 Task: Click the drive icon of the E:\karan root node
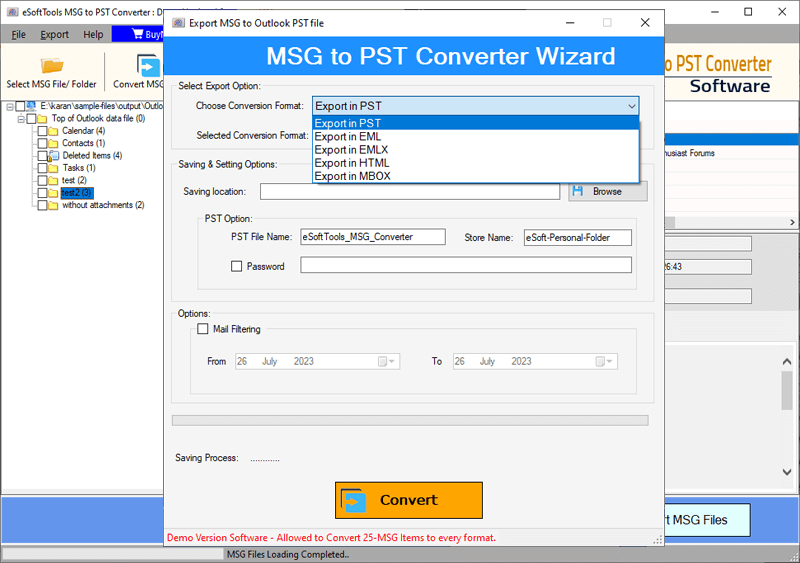click(31, 106)
